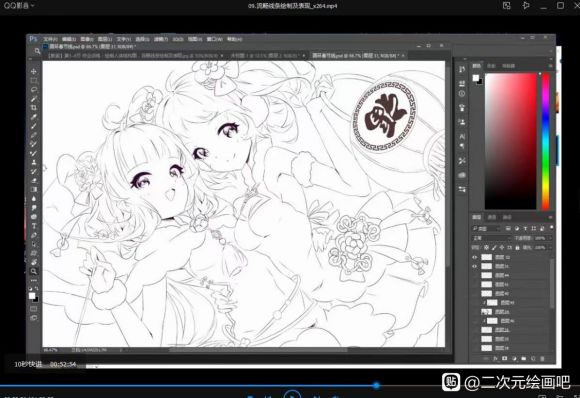The width and height of the screenshot is (580, 398).
Task: Select the Rectangular Marquee tool
Action: 34,80
